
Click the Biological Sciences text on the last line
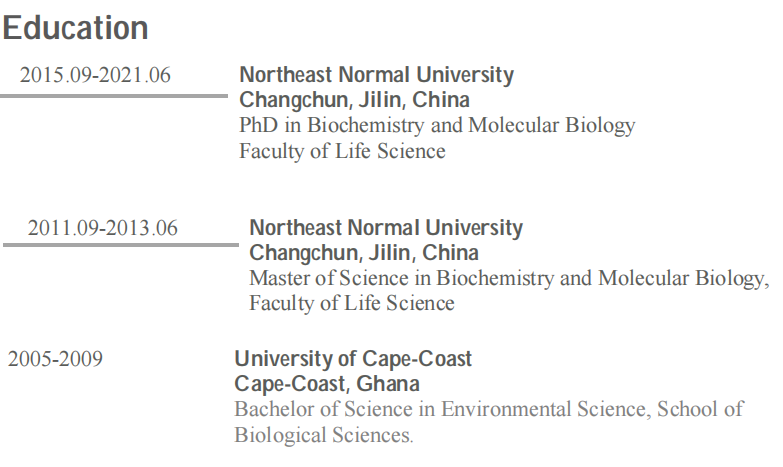coord(322,435)
